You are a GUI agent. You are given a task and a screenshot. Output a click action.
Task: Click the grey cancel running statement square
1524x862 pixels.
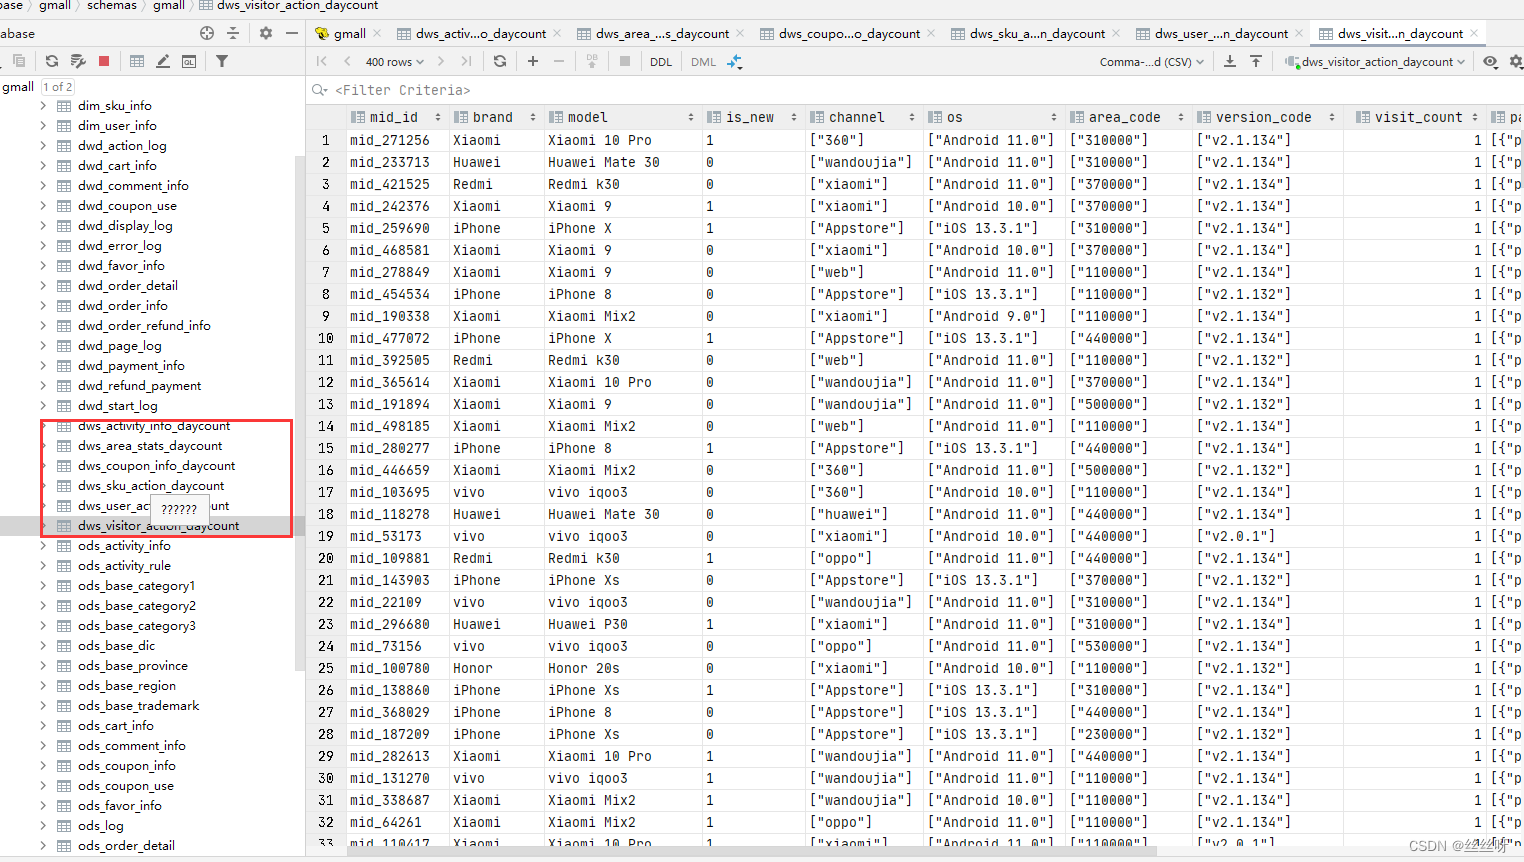[625, 61]
